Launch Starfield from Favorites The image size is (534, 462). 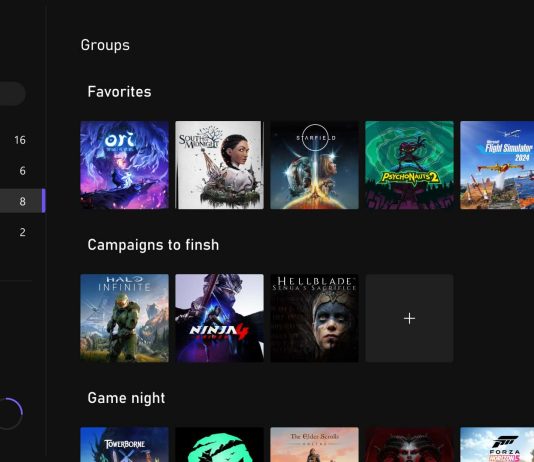pos(314,165)
